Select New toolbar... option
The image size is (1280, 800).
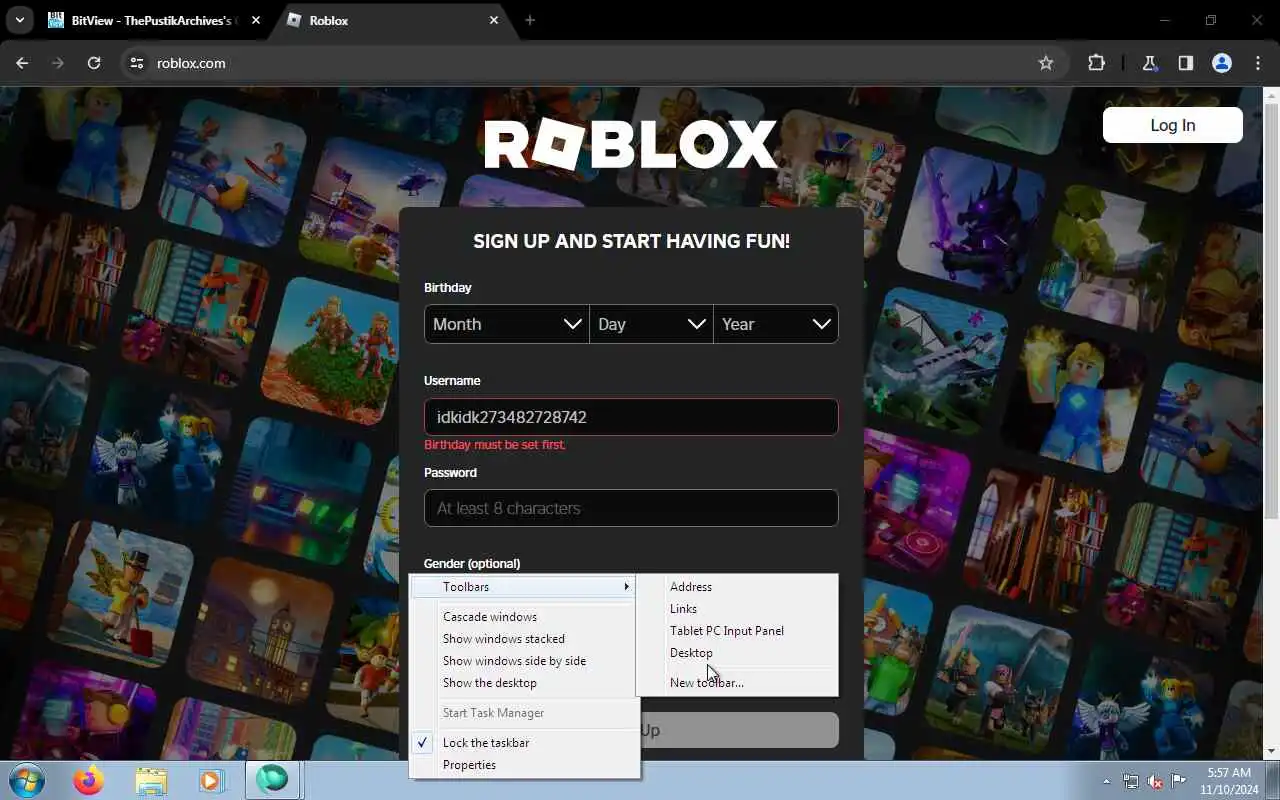click(x=737, y=683)
